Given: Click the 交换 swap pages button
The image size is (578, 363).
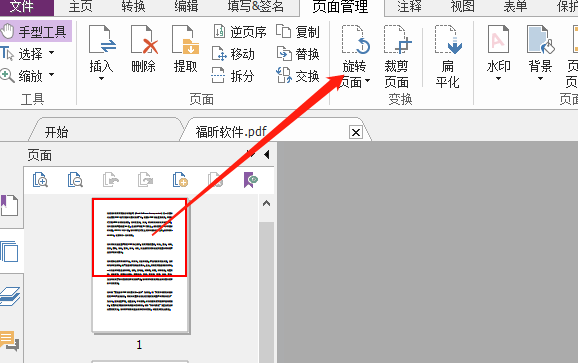Looking at the screenshot, I should click(x=297, y=76).
